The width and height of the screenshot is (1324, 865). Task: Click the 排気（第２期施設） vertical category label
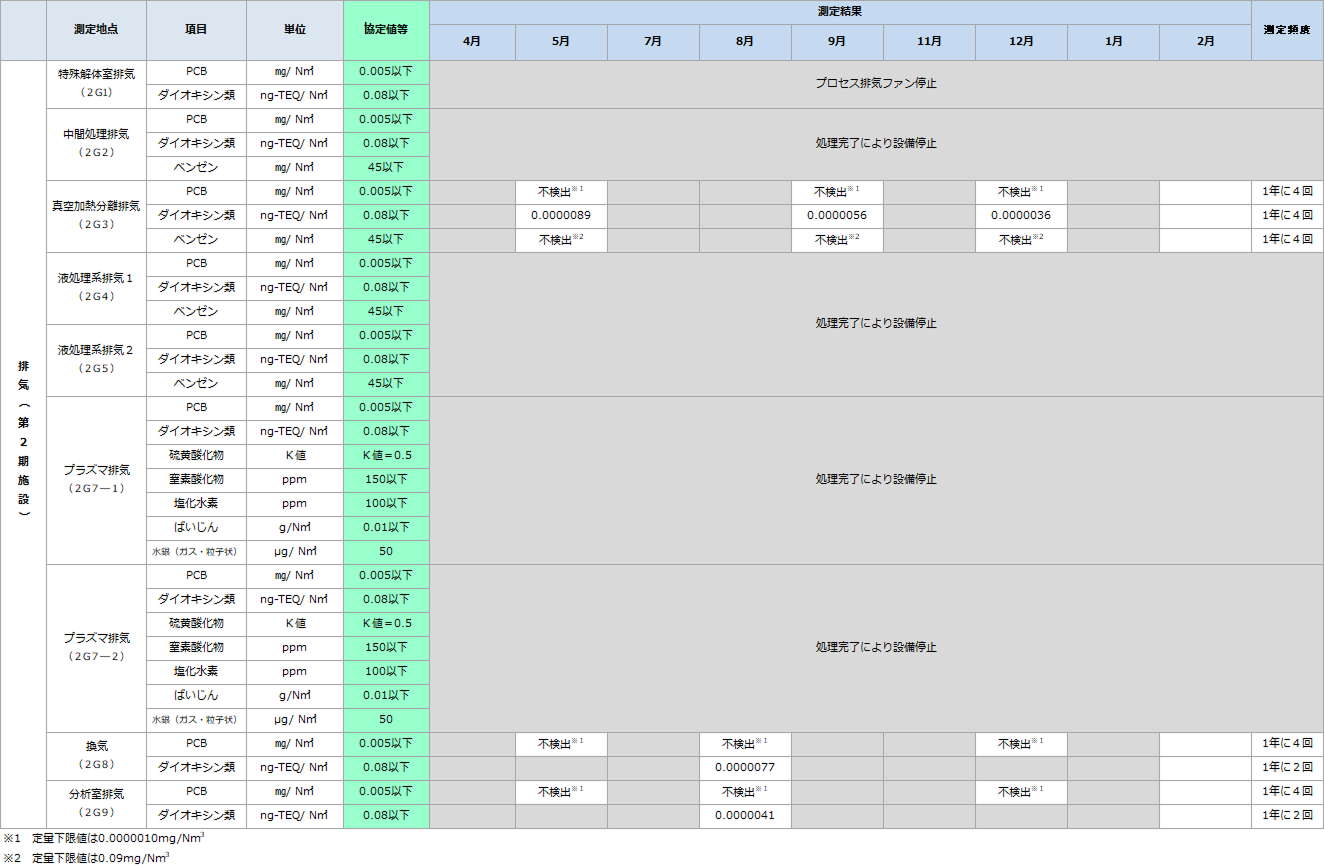tap(23, 440)
